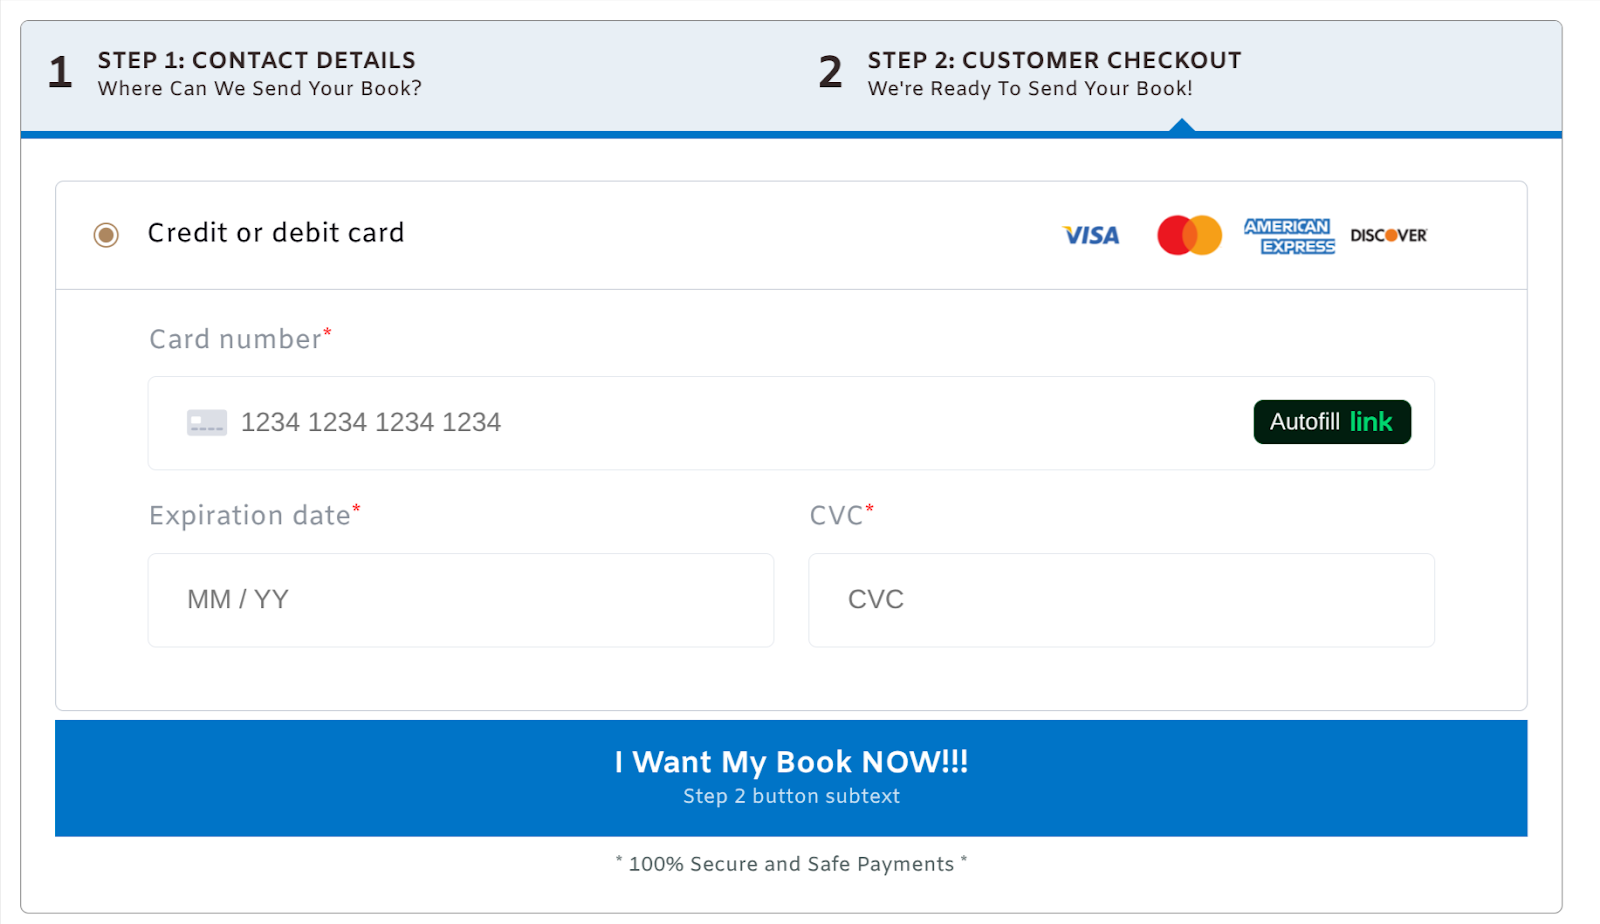Open Step 1: Contact Details tab
This screenshot has height=924, width=1600.
click(257, 73)
